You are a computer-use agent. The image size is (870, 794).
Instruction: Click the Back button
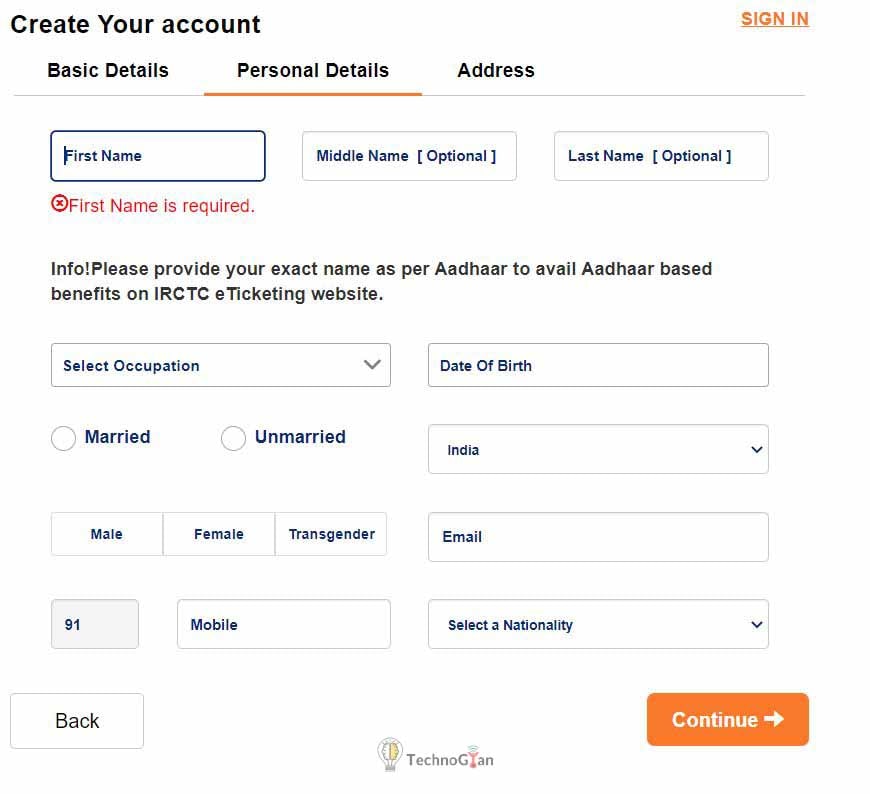pos(77,721)
